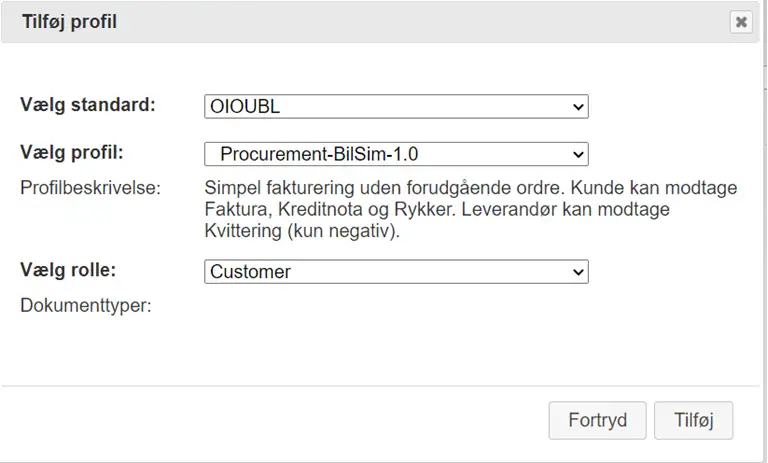Click the selected Customer role value

(x=250, y=271)
